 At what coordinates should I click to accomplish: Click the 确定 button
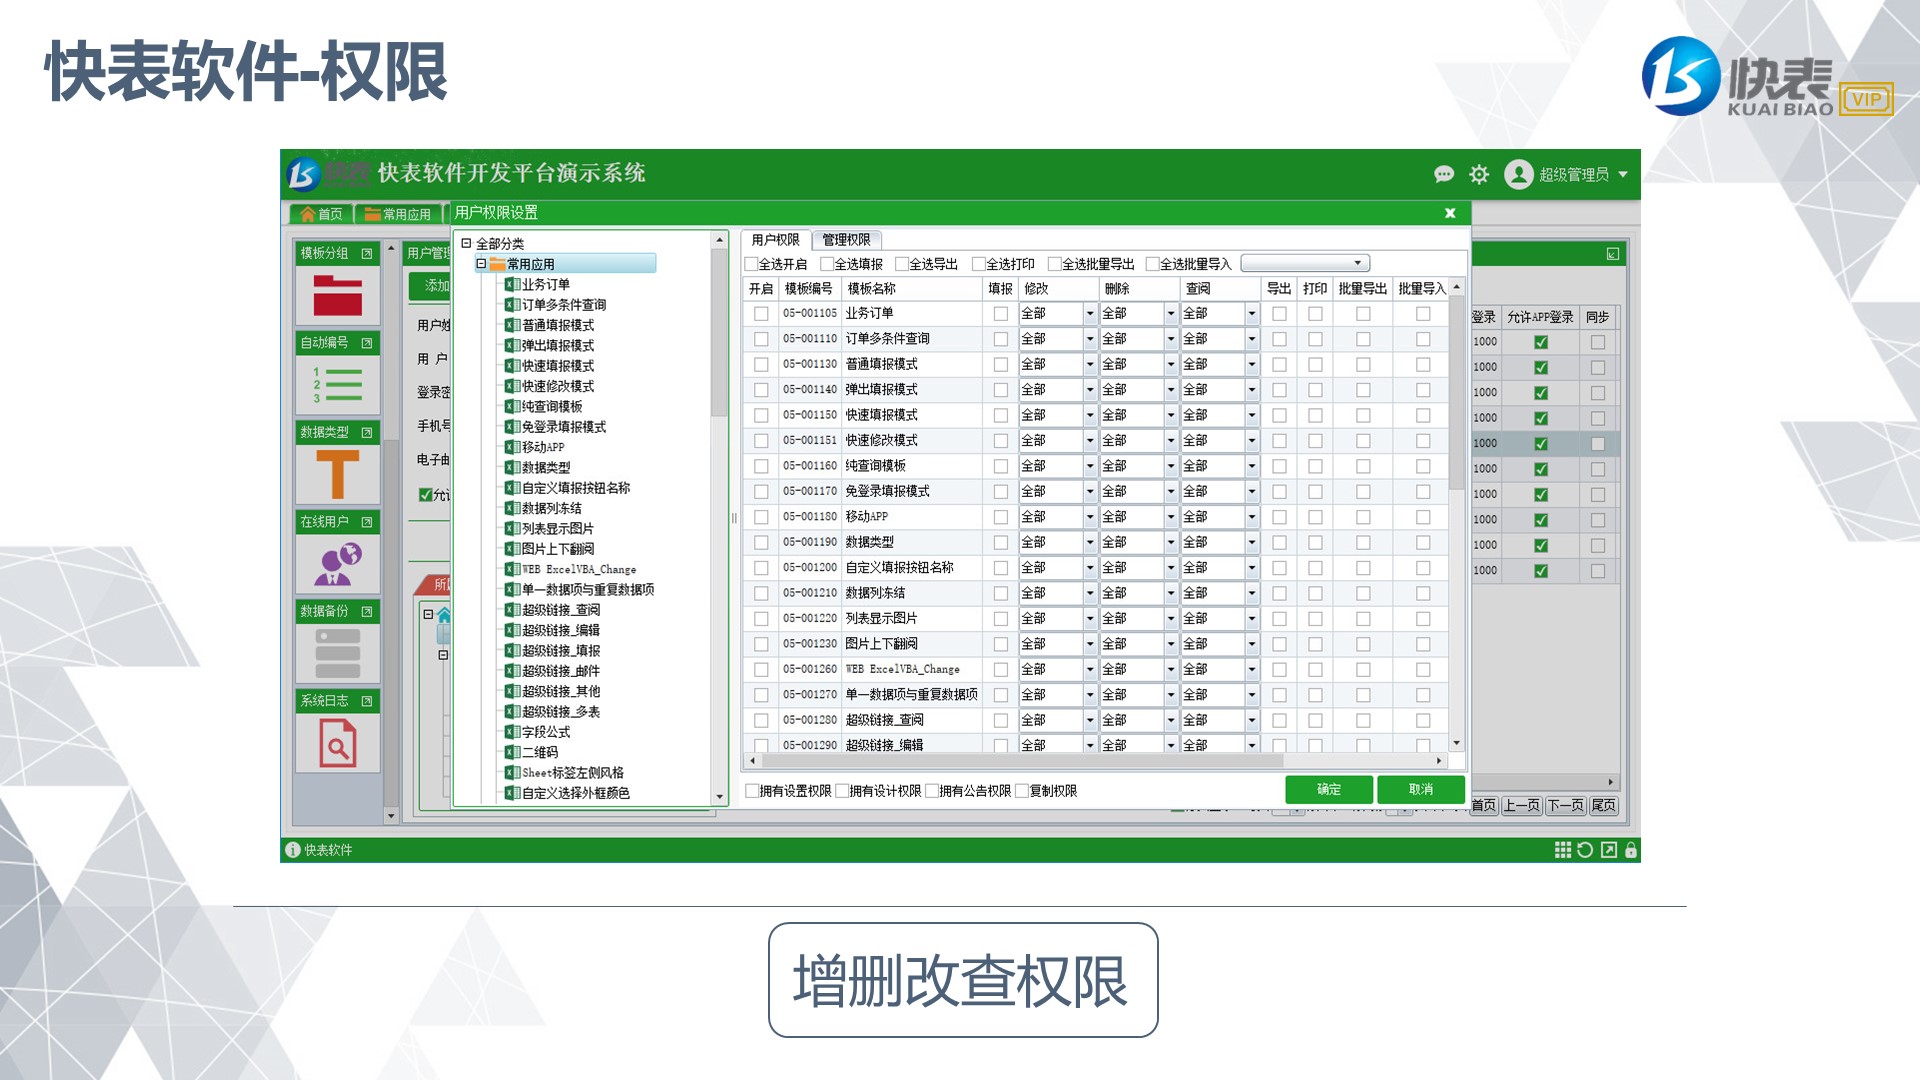click(1329, 789)
